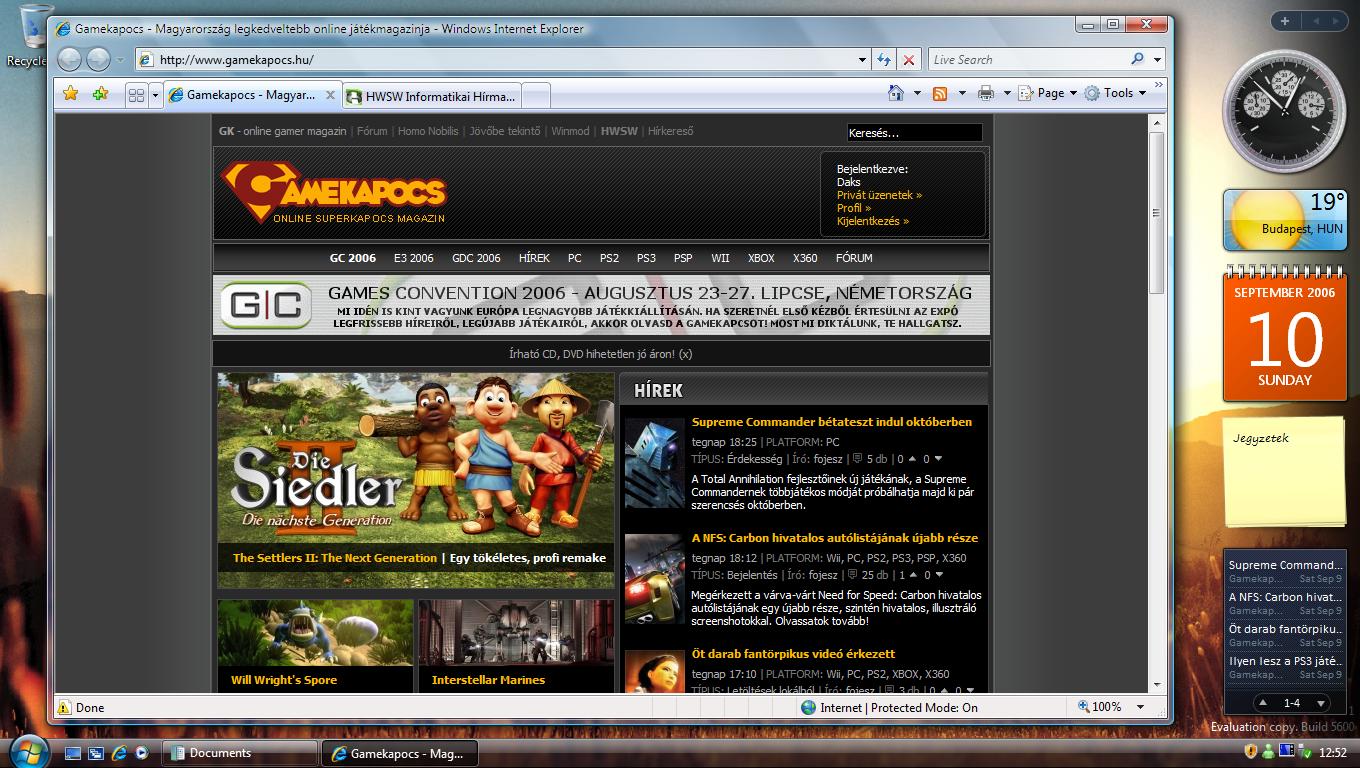
Task: Click the analog clock gadget
Action: (x=1285, y=111)
